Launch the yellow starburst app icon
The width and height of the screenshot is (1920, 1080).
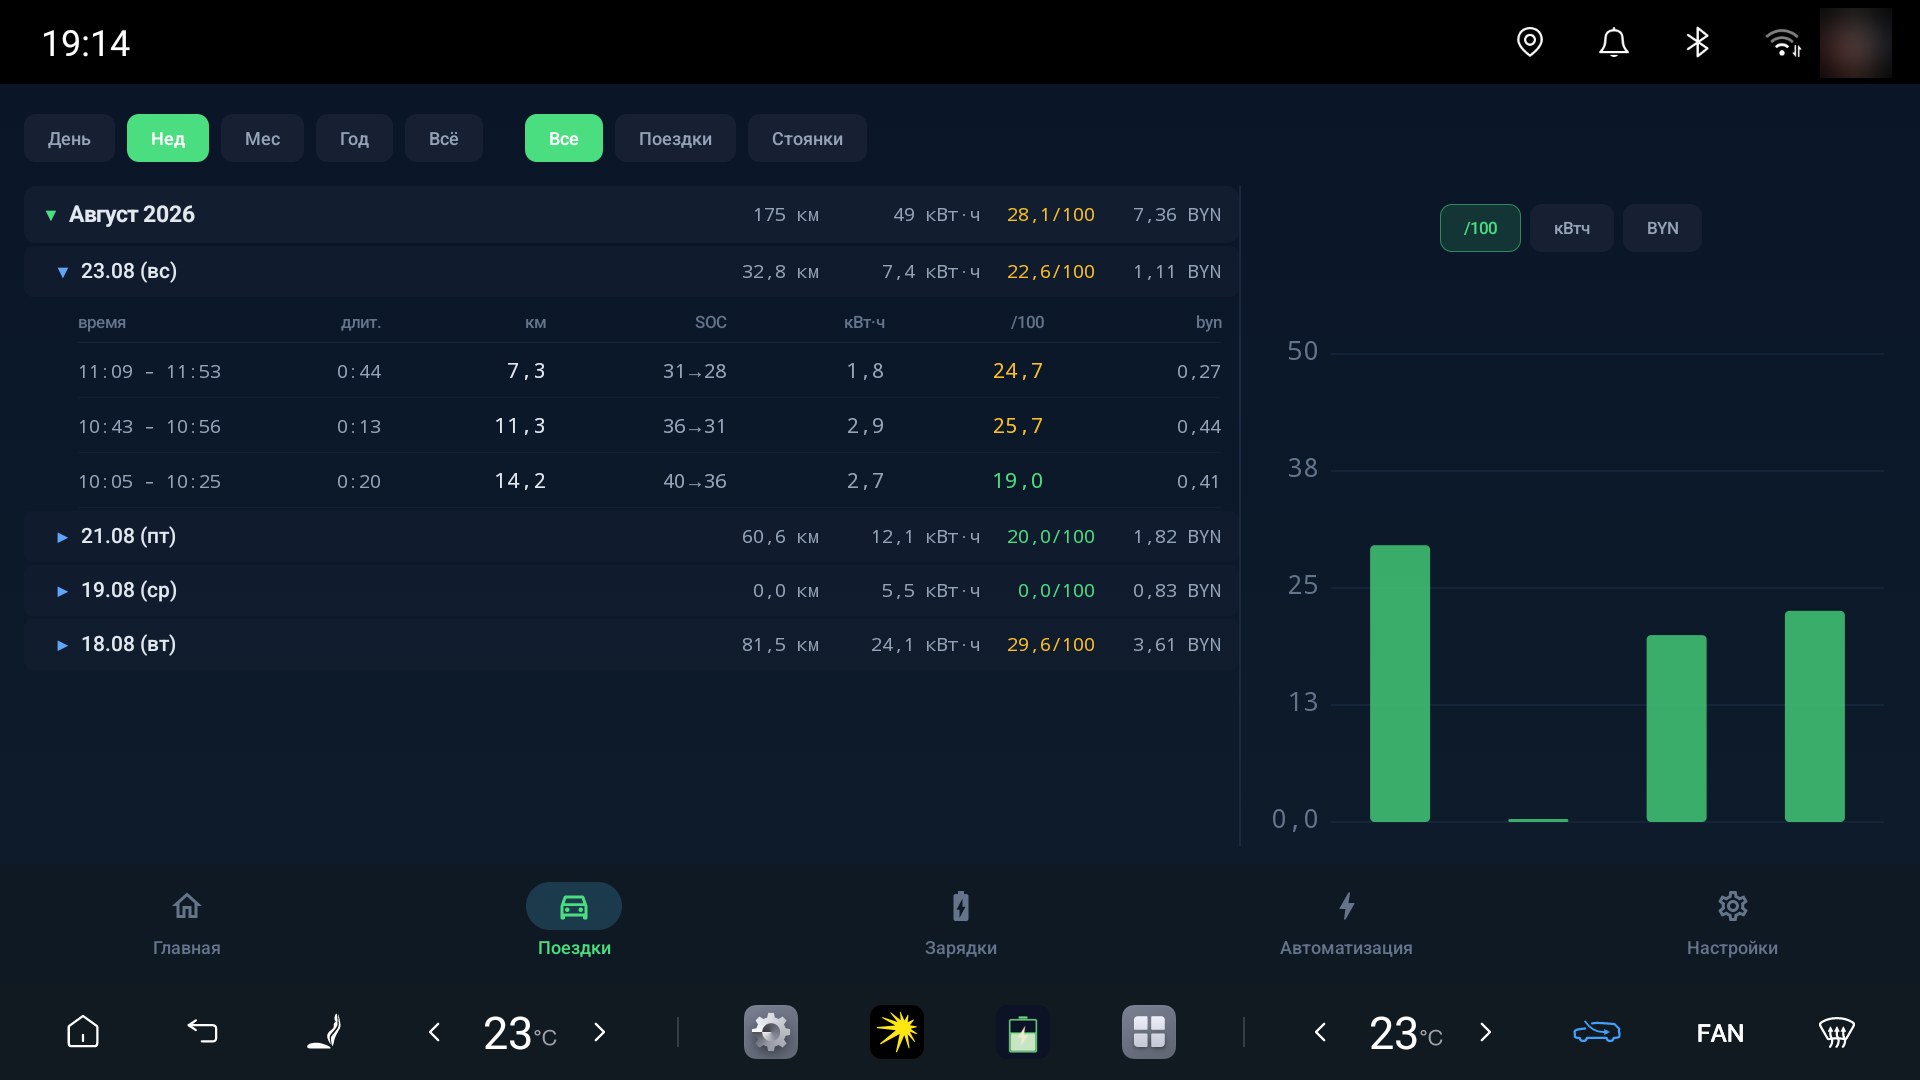(x=897, y=1032)
